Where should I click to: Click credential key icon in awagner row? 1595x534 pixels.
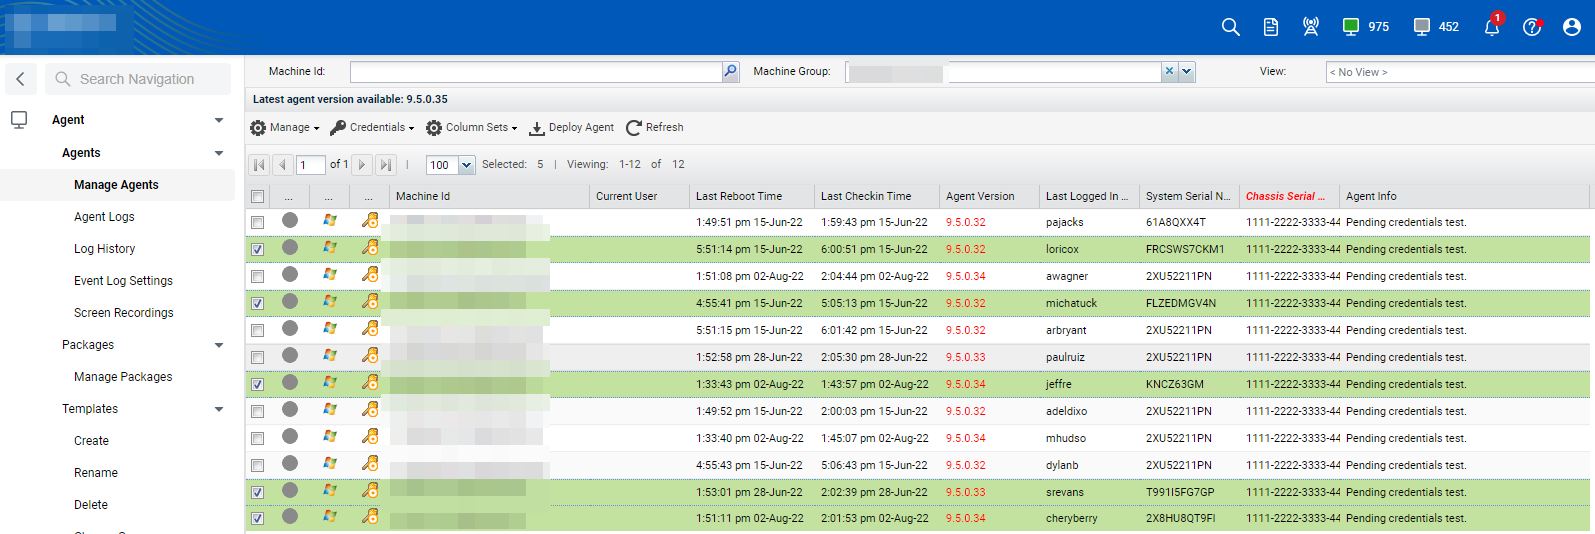370,274
